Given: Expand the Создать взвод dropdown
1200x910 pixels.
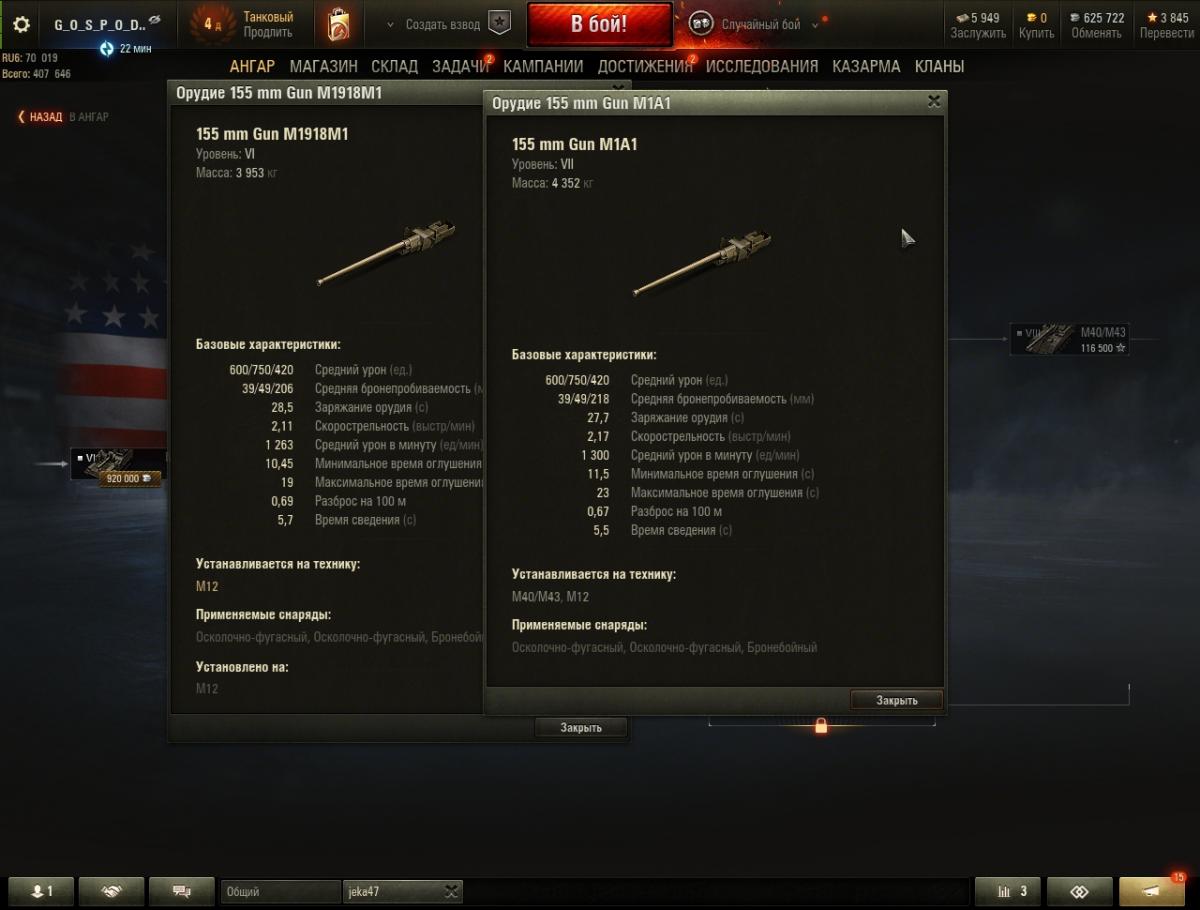Looking at the screenshot, I should tap(390, 25).
